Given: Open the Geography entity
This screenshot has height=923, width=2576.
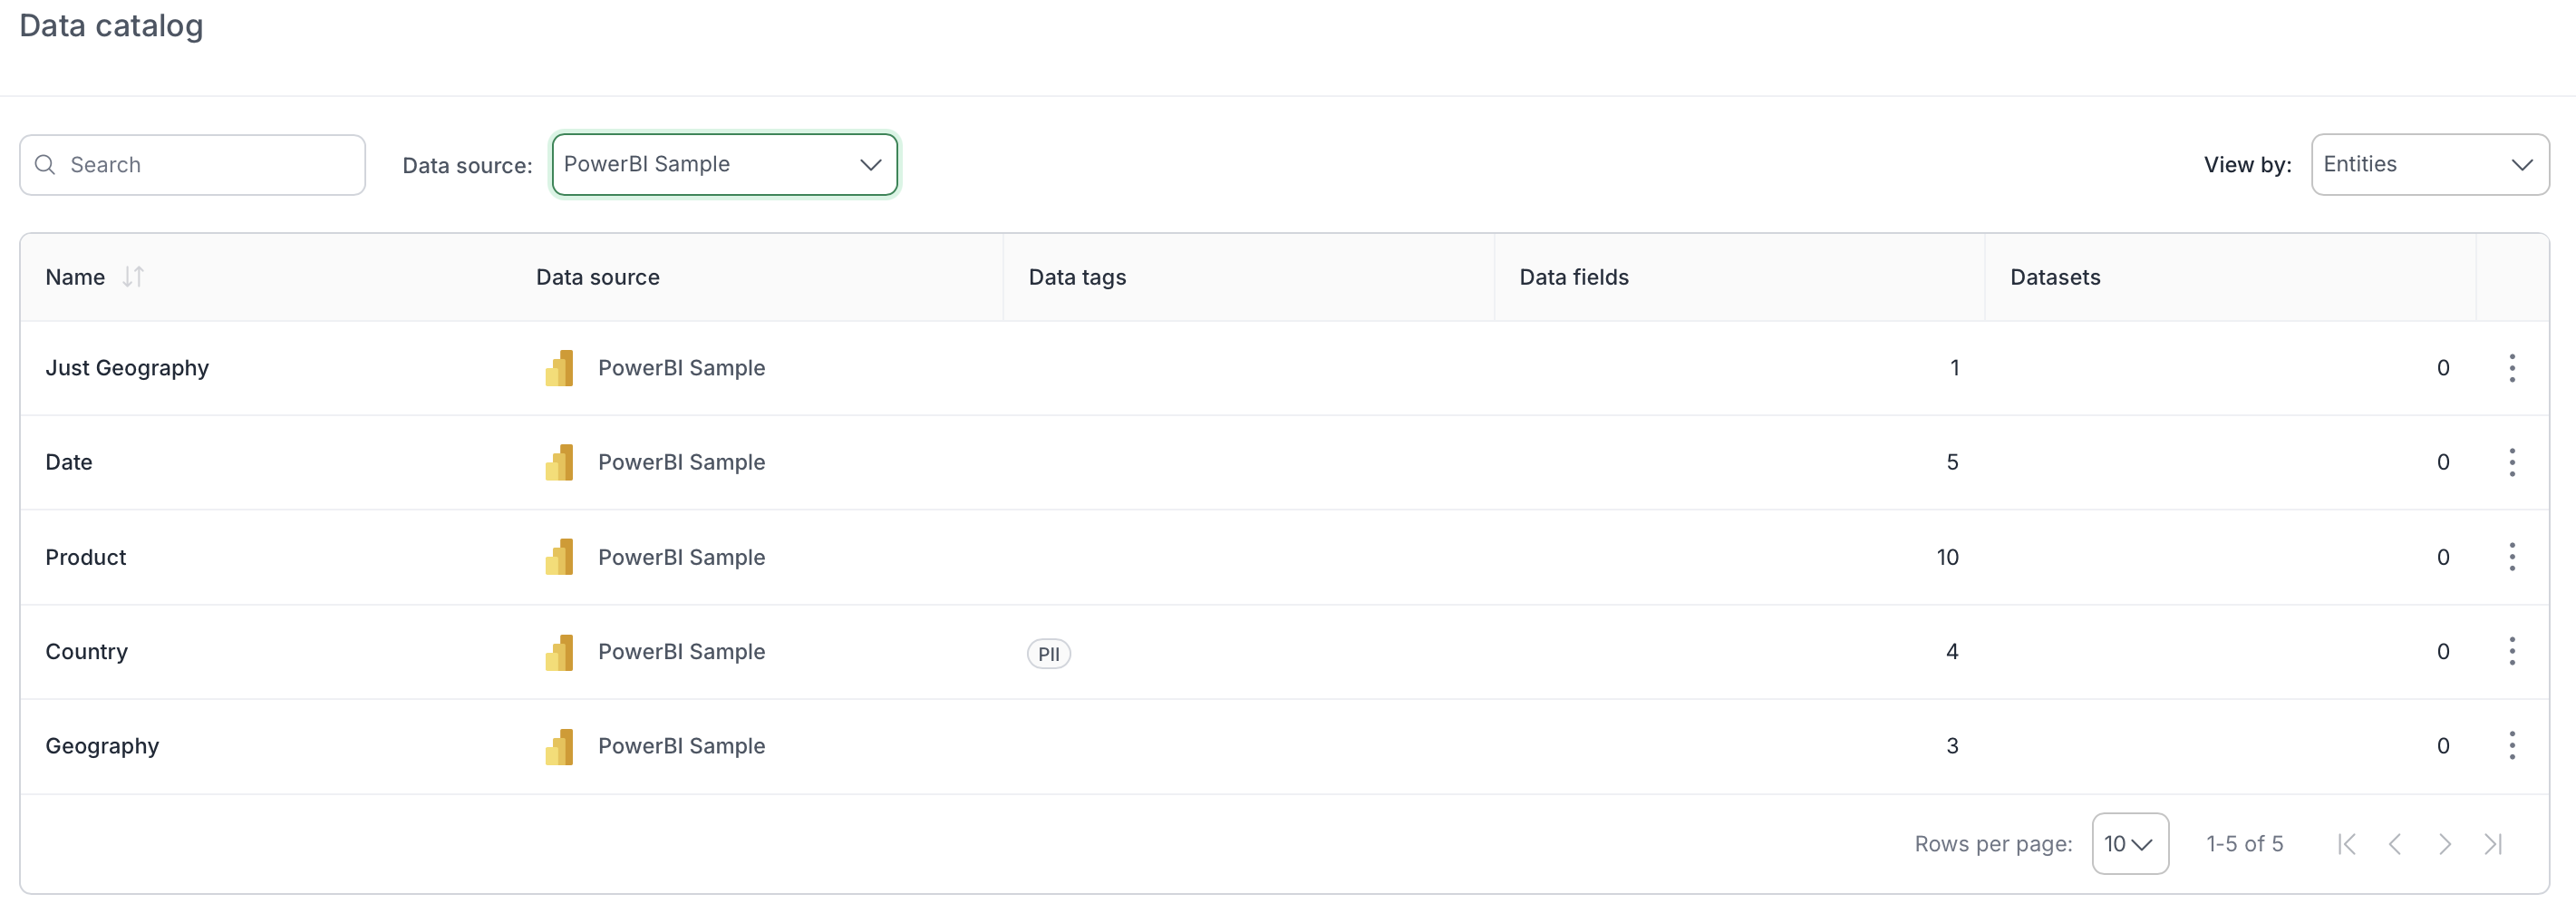Looking at the screenshot, I should [x=102, y=746].
